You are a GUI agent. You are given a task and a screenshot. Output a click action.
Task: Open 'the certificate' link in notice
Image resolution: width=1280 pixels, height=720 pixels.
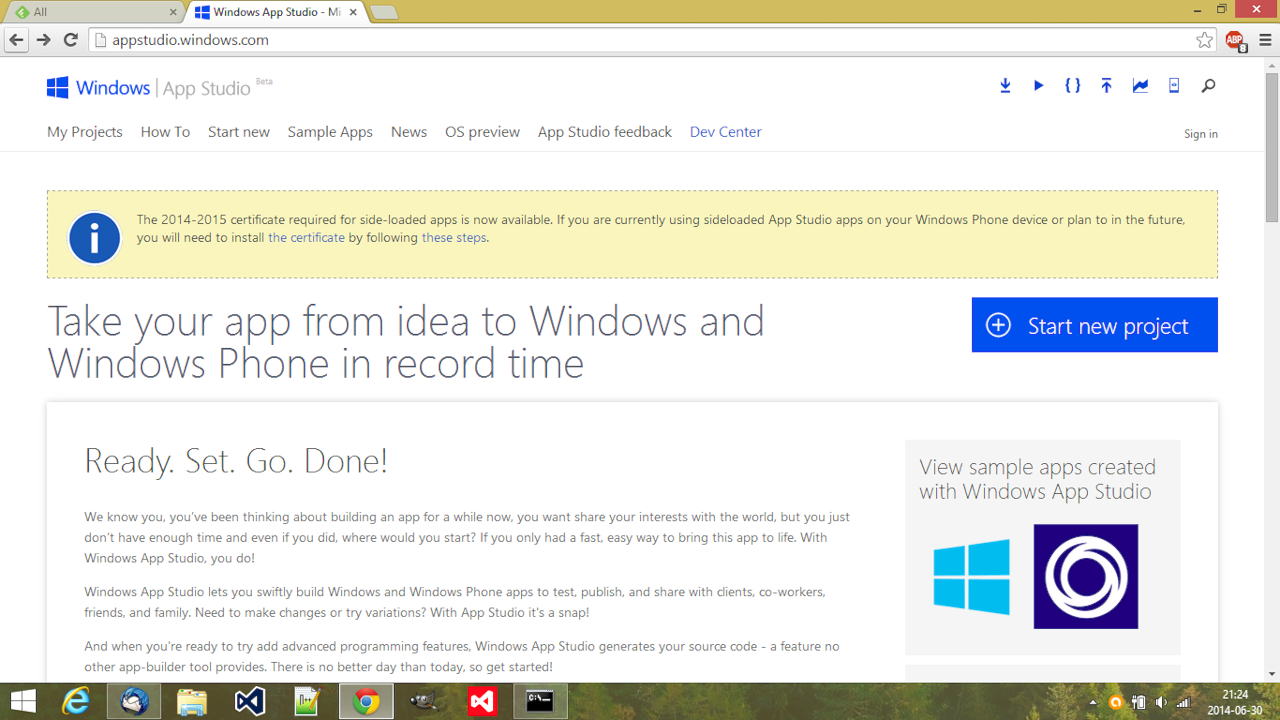pyautogui.click(x=306, y=238)
